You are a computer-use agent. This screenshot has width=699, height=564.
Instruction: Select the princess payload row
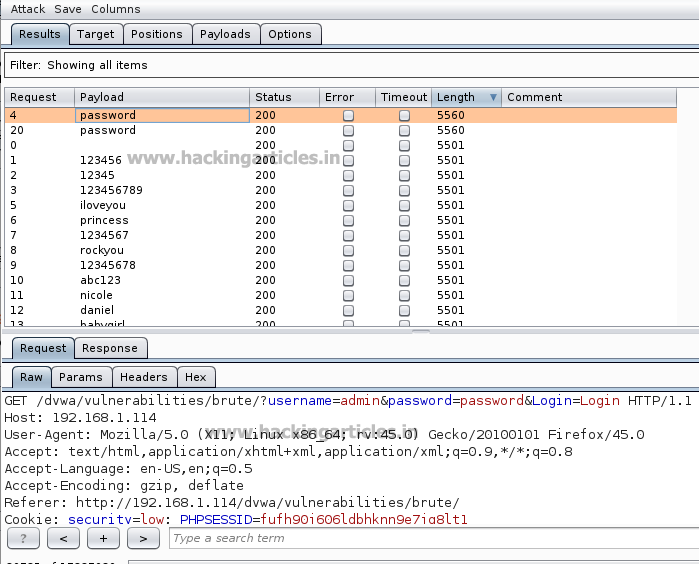(x=341, y=220)
